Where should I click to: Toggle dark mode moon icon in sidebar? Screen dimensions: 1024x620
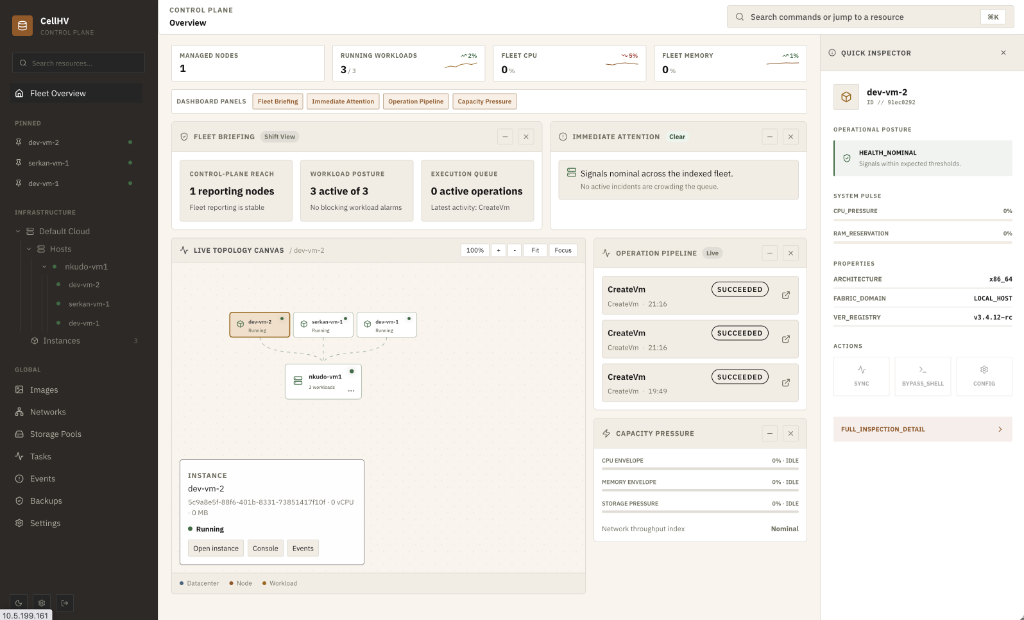point(19,603)
